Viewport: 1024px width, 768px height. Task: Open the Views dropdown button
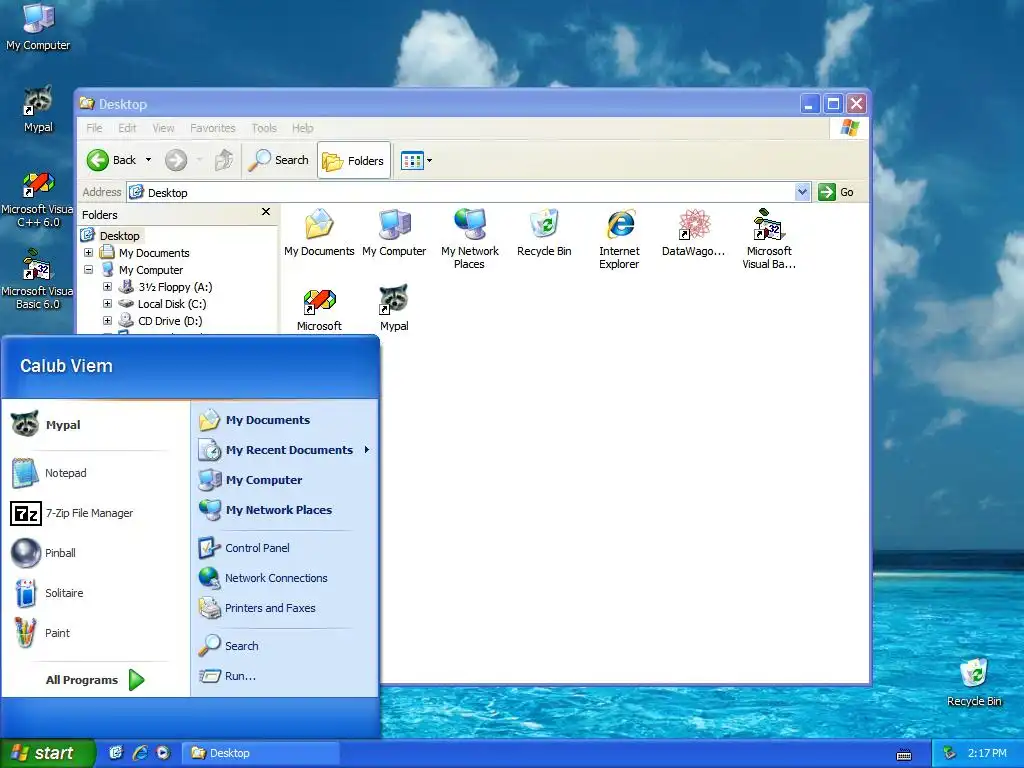pos(416,160)
